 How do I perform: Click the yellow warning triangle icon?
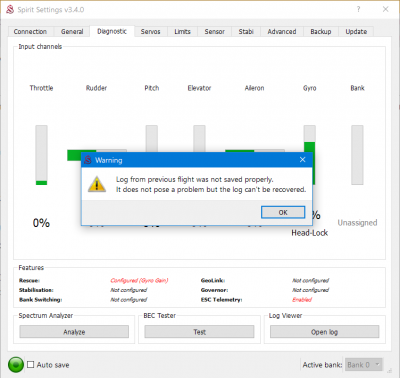(x=97, y=184)
